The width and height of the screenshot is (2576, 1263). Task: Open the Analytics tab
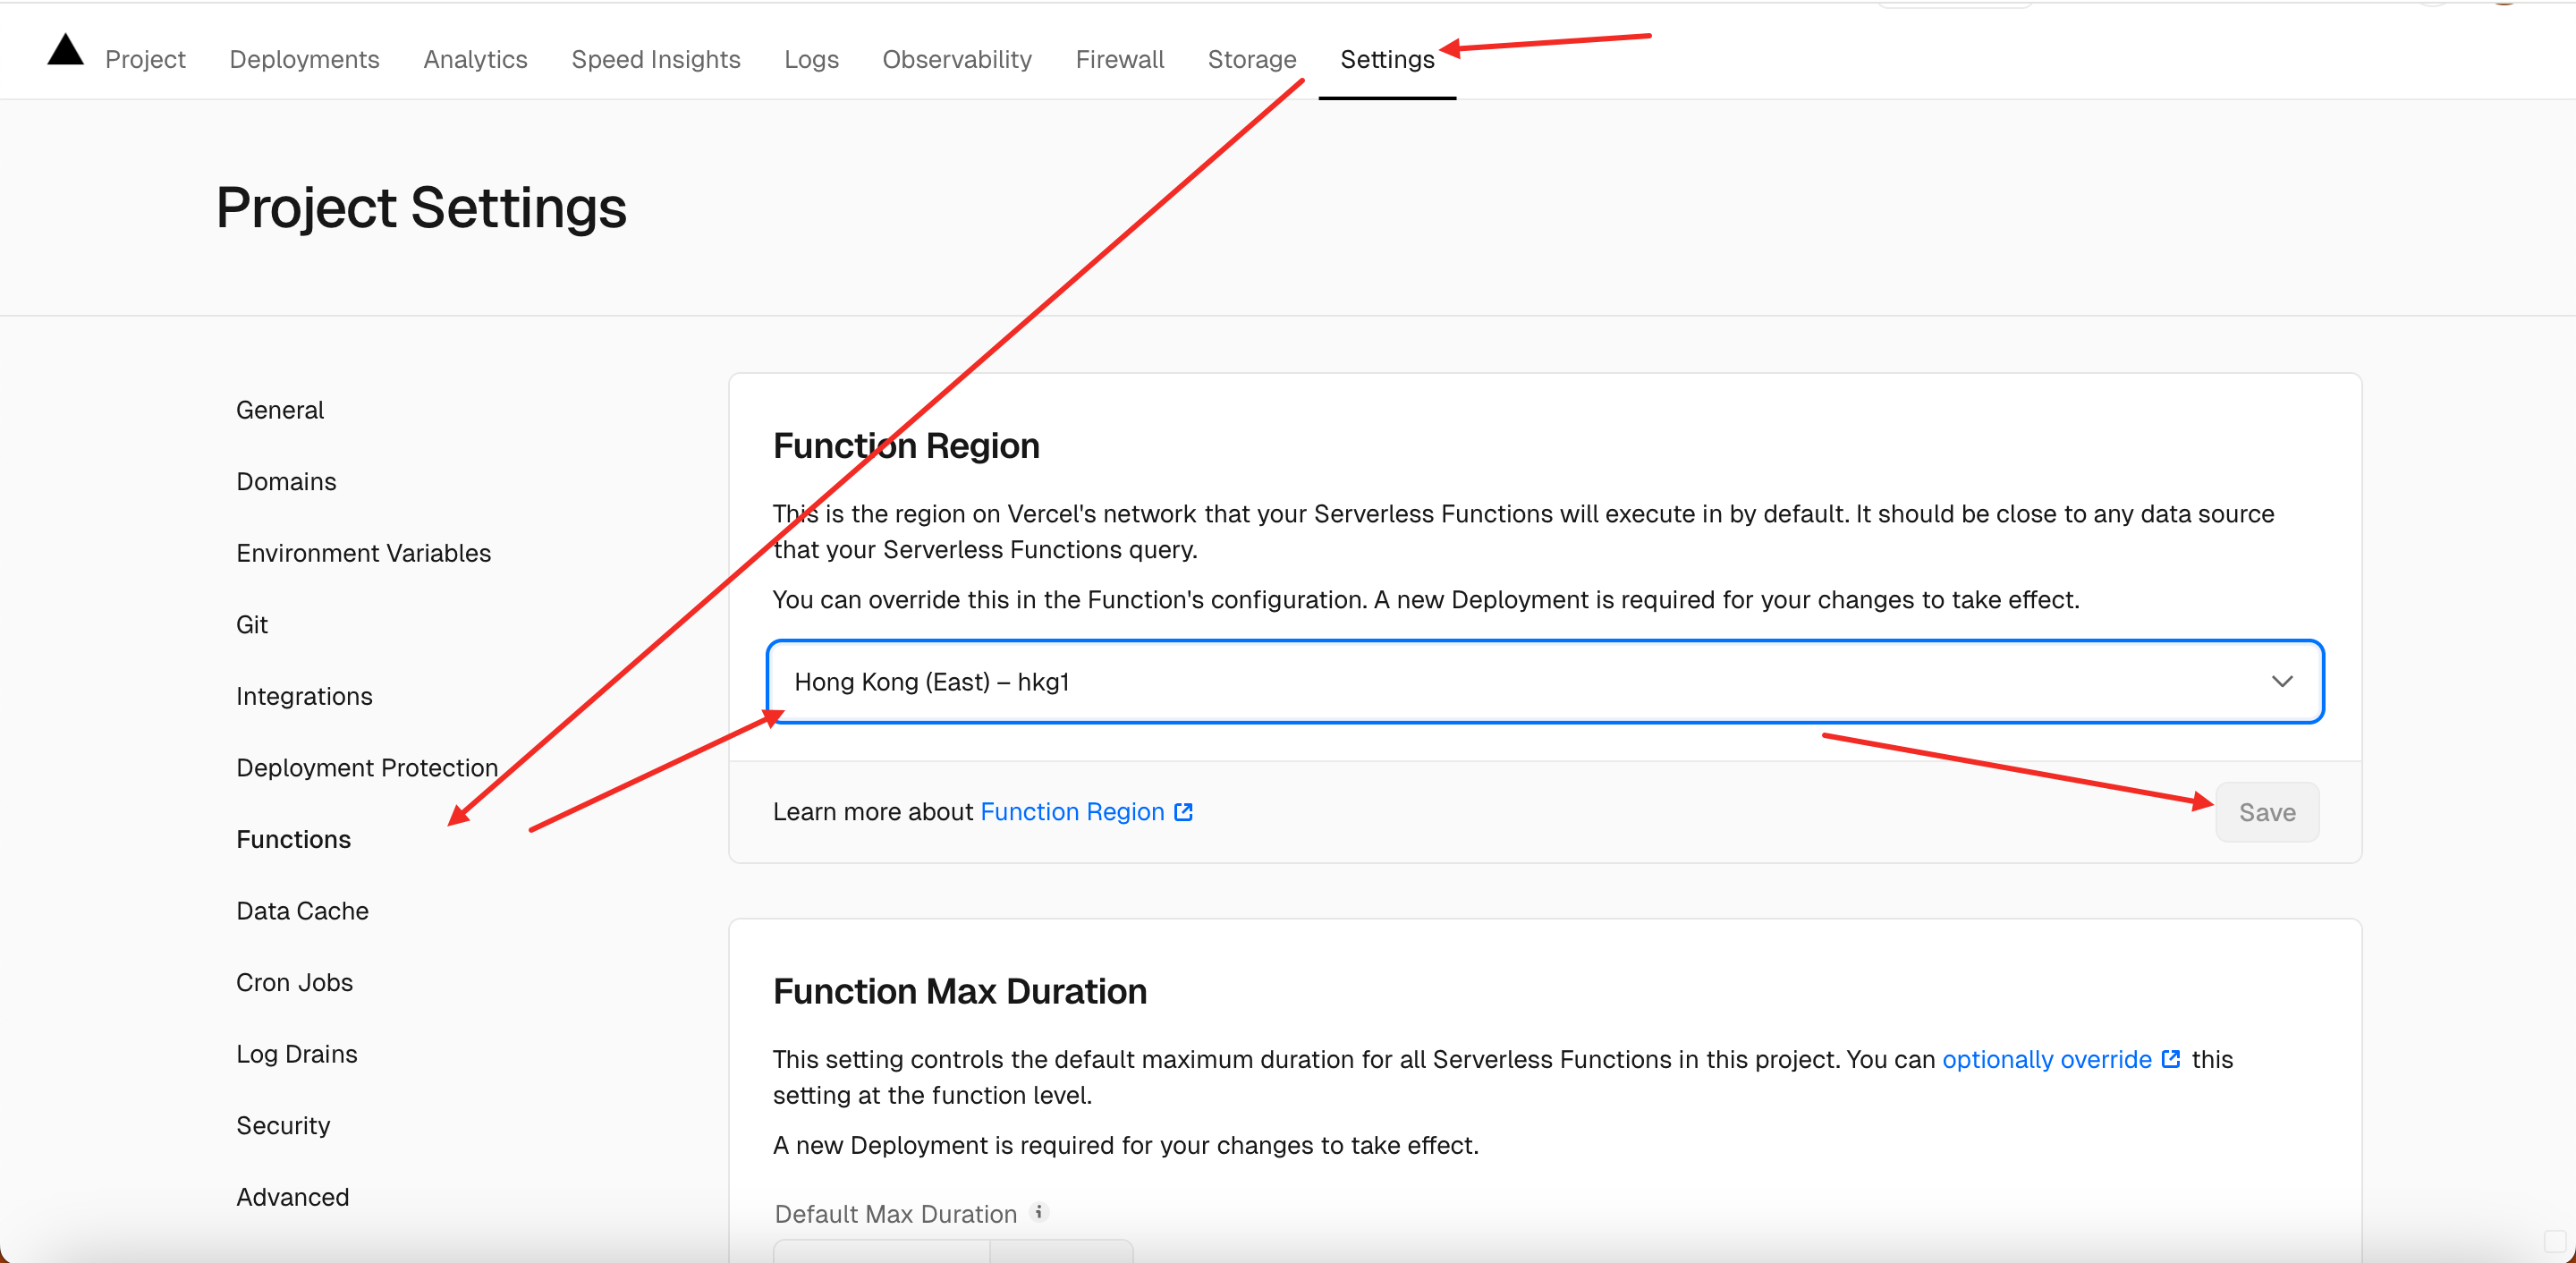click(x=475, y=59)
